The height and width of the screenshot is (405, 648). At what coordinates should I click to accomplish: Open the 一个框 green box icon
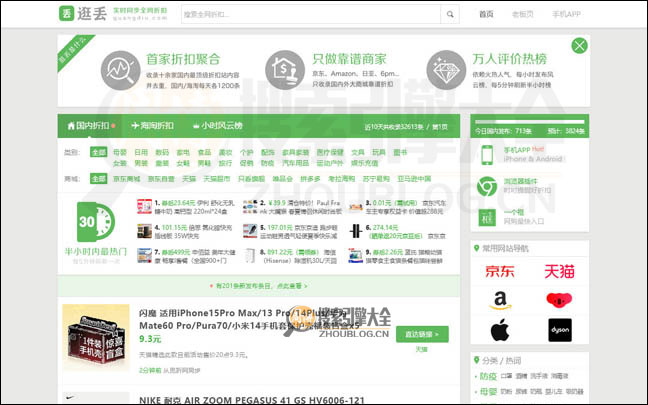pos(487,217)
